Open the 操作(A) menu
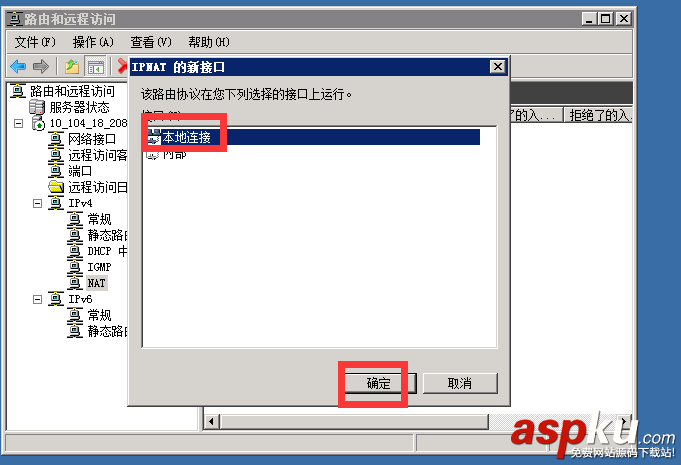 [x=93, y=42]
